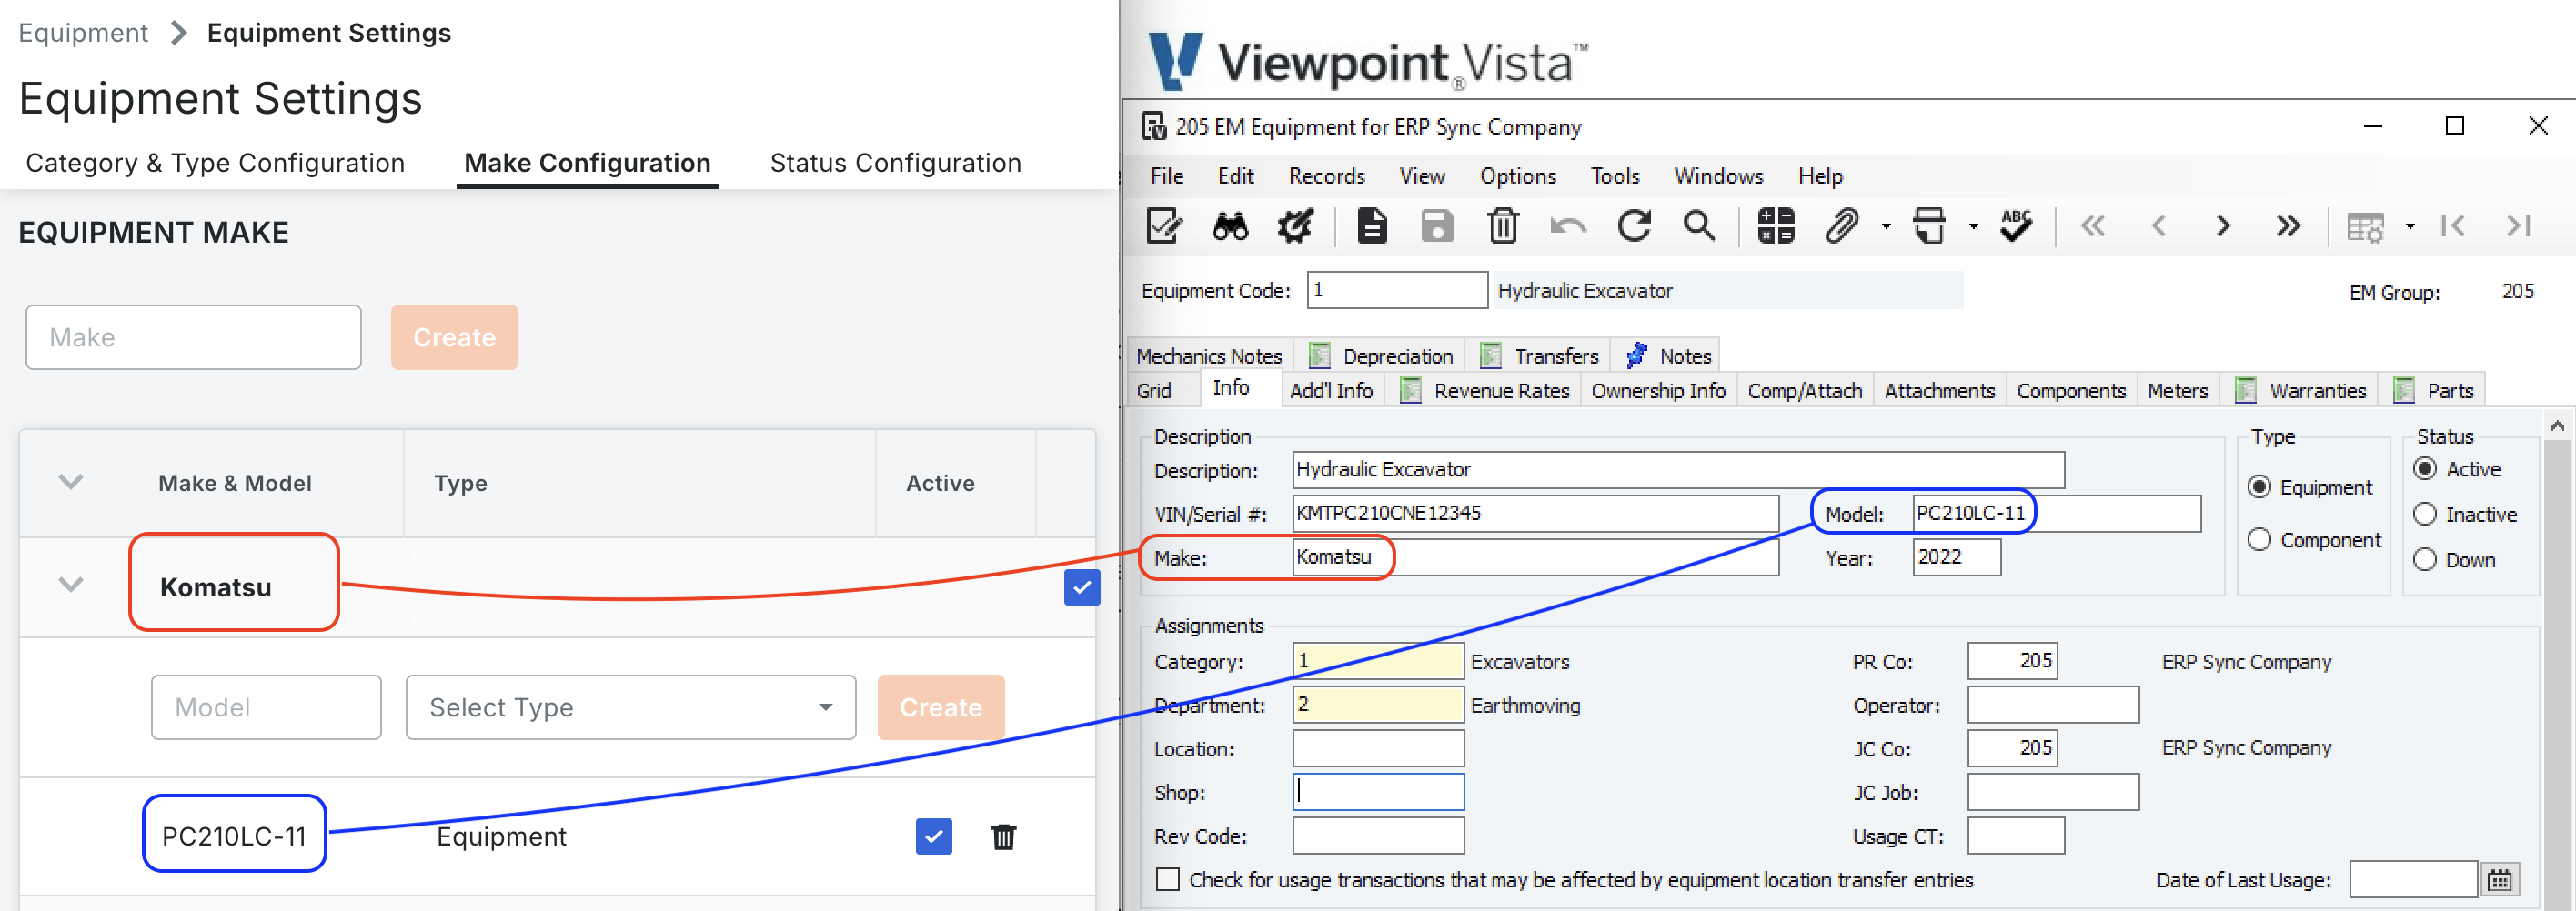Screen dimensions: 2576x911
Task: Open the Select Type dropdown
Action: (630, 707)
